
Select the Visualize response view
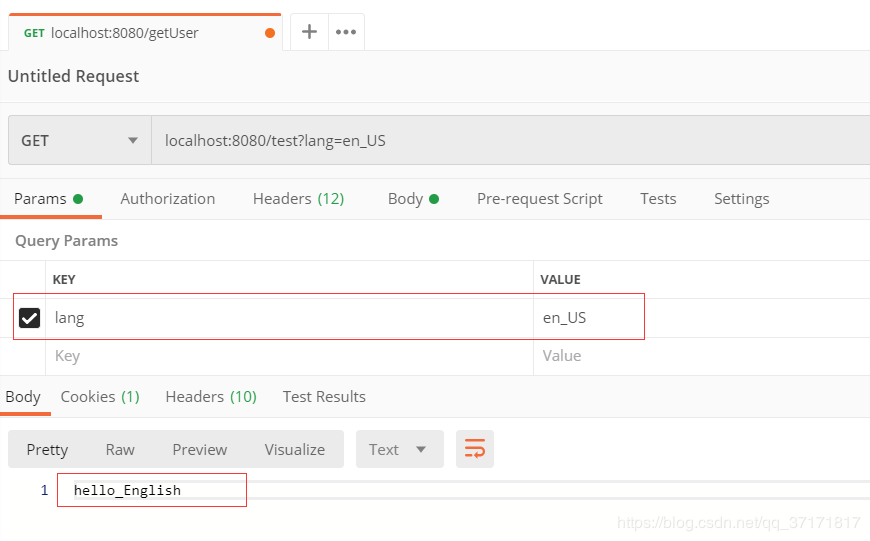[294, 449]
